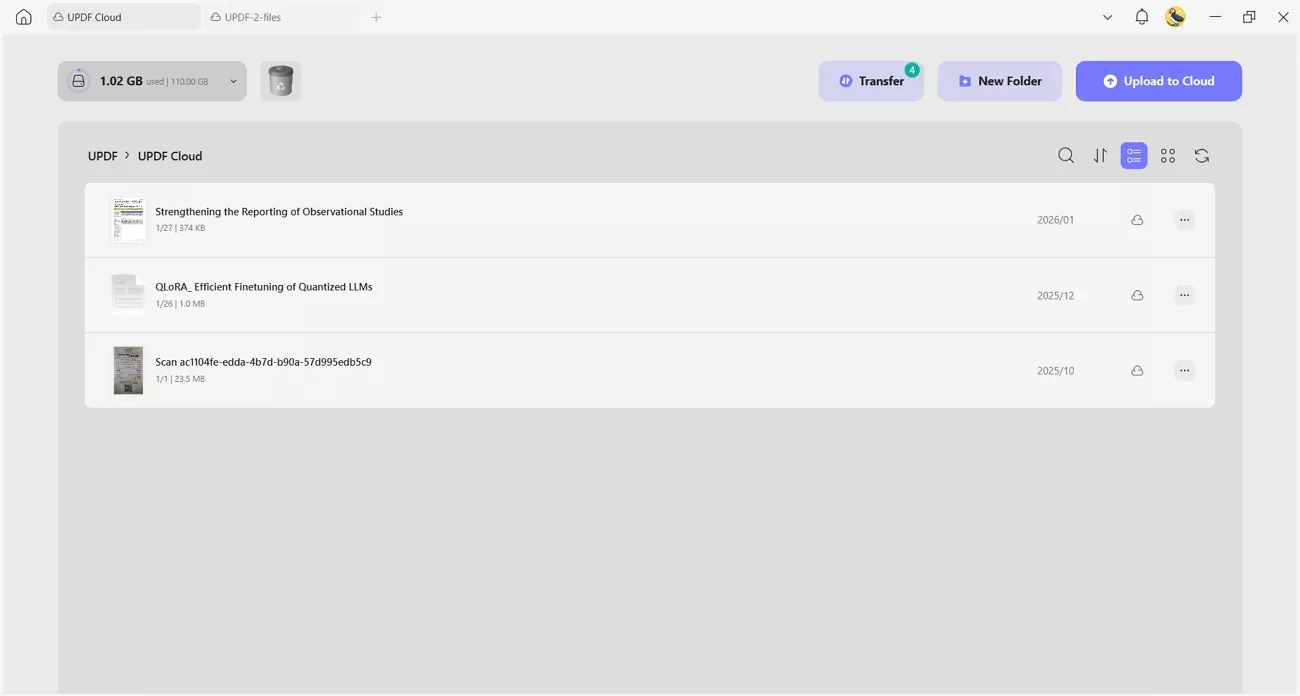Screen dimensions: 1300x696
Task: Add a new tab with plus icon
Action: click(x=376, y=17)
